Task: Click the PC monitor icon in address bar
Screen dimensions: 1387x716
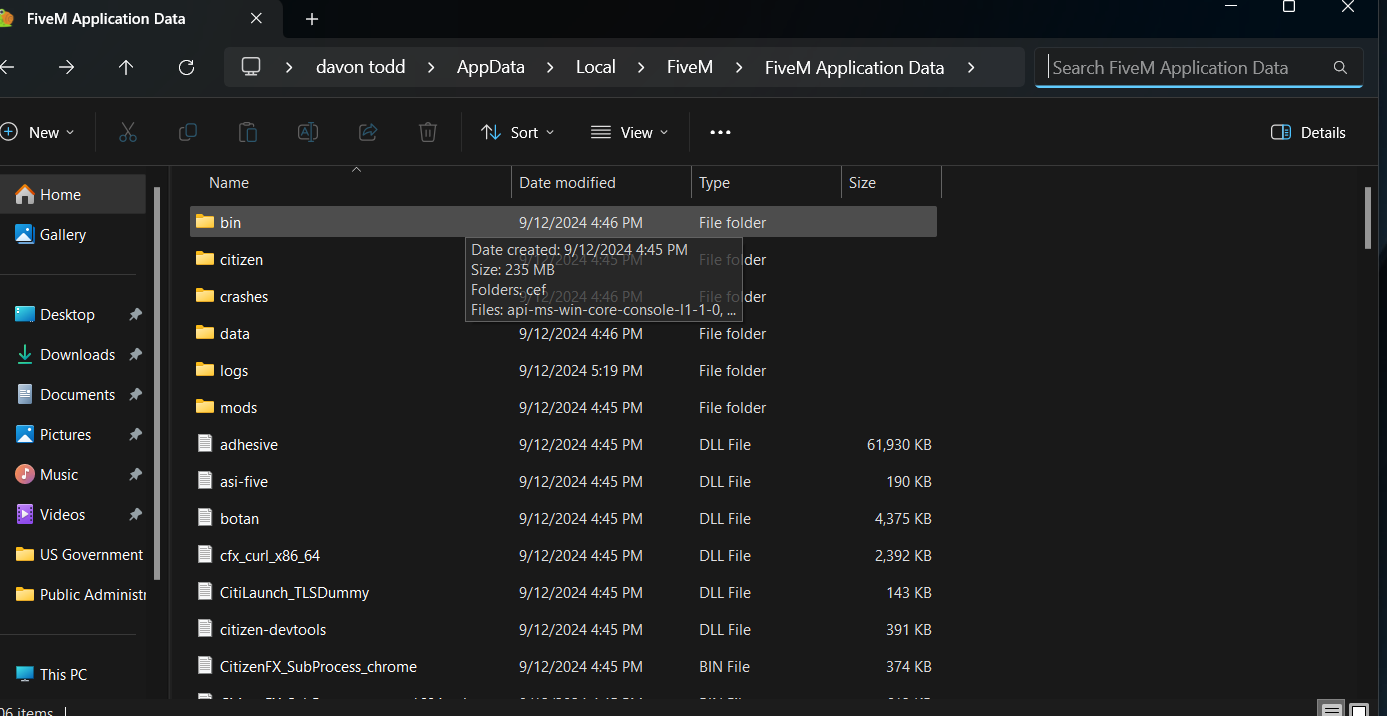Action: pos(251,67)
